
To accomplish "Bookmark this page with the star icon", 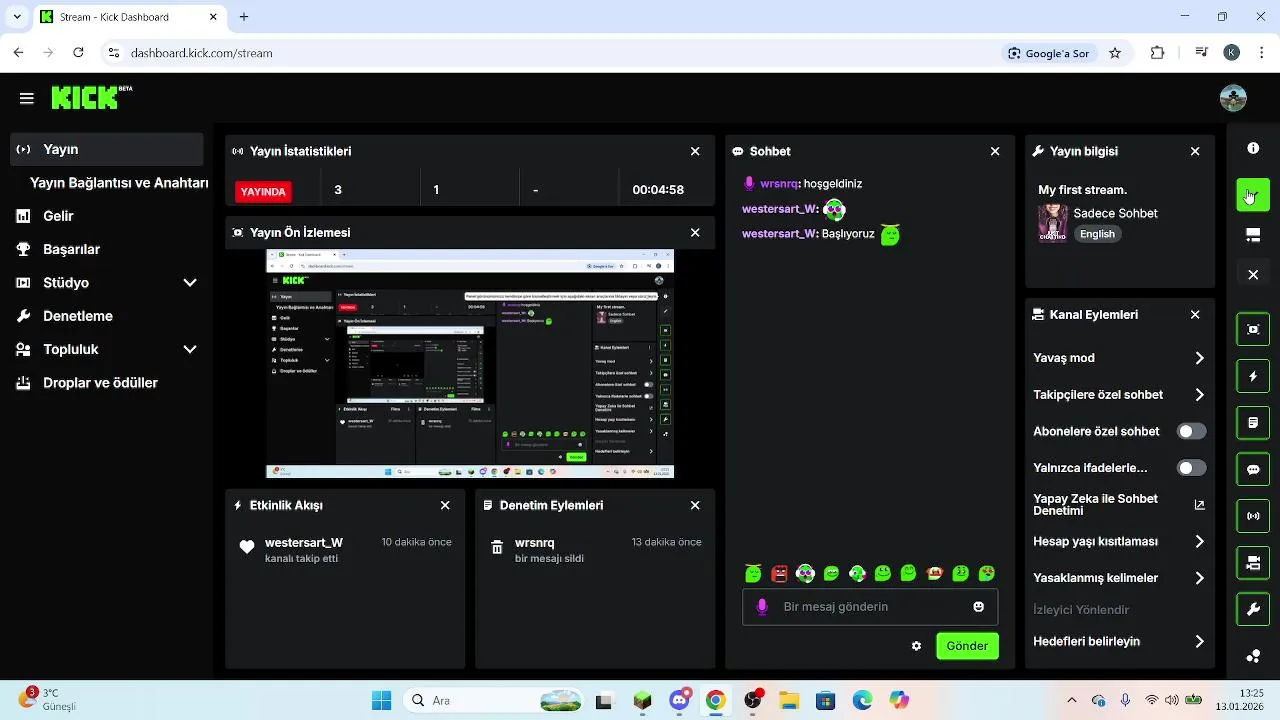I will [1115, 53].
